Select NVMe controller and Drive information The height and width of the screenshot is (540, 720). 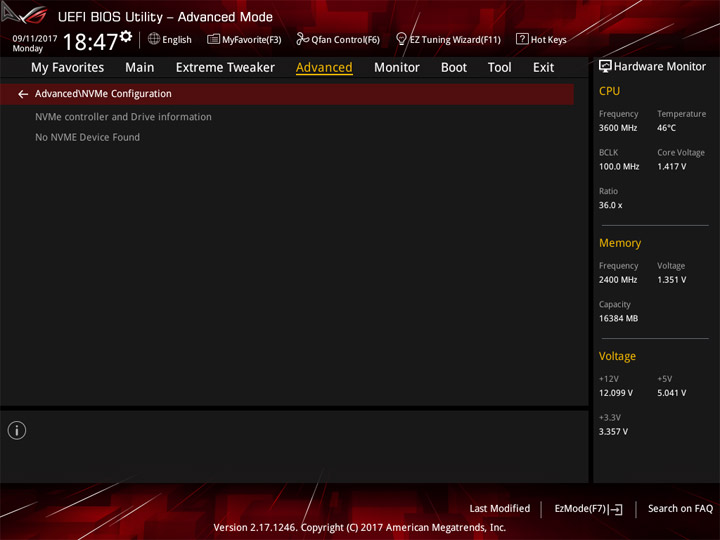tap(124, 117)
